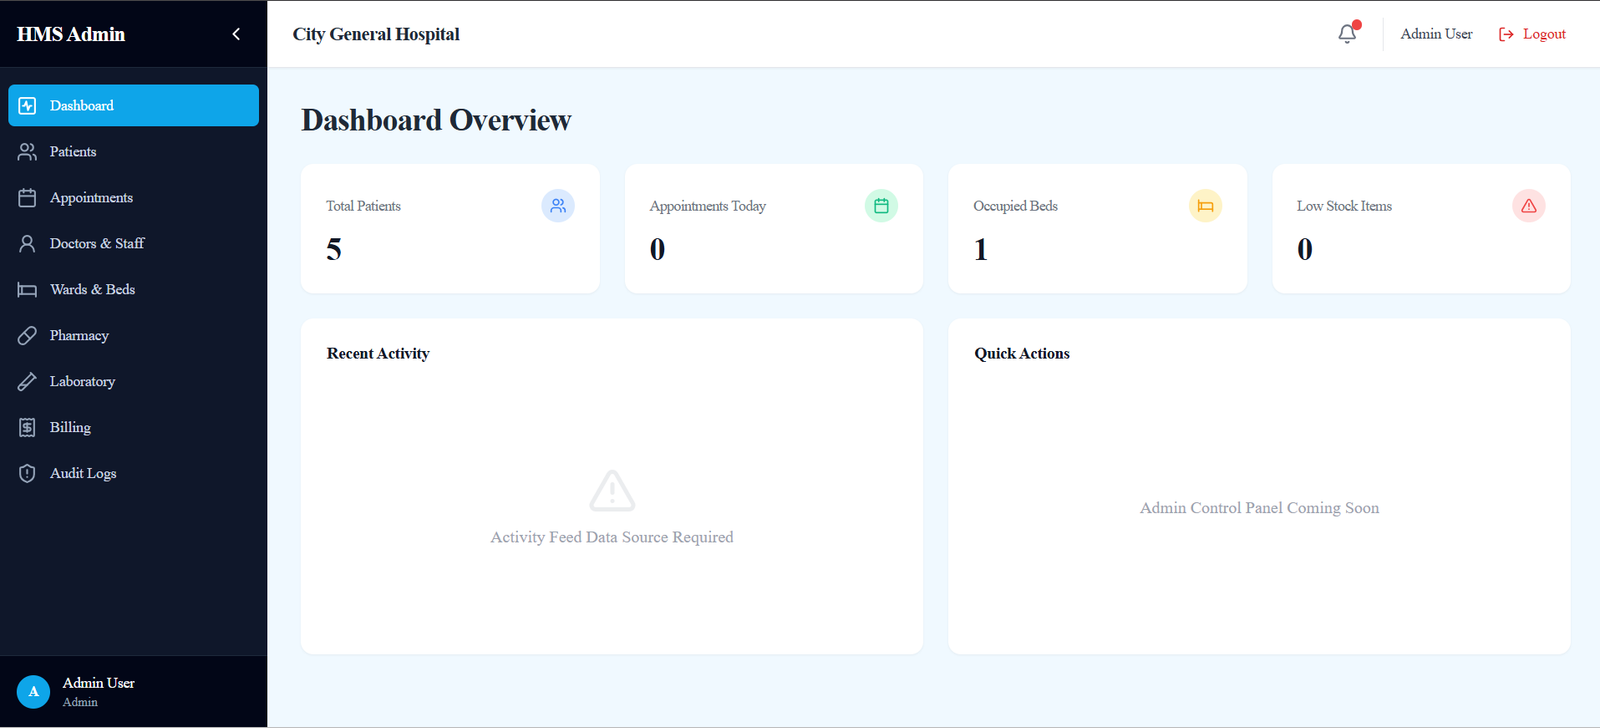Click the Total Patients value 5
This screenshot has width=1600, height=728.
pos(334,249)
